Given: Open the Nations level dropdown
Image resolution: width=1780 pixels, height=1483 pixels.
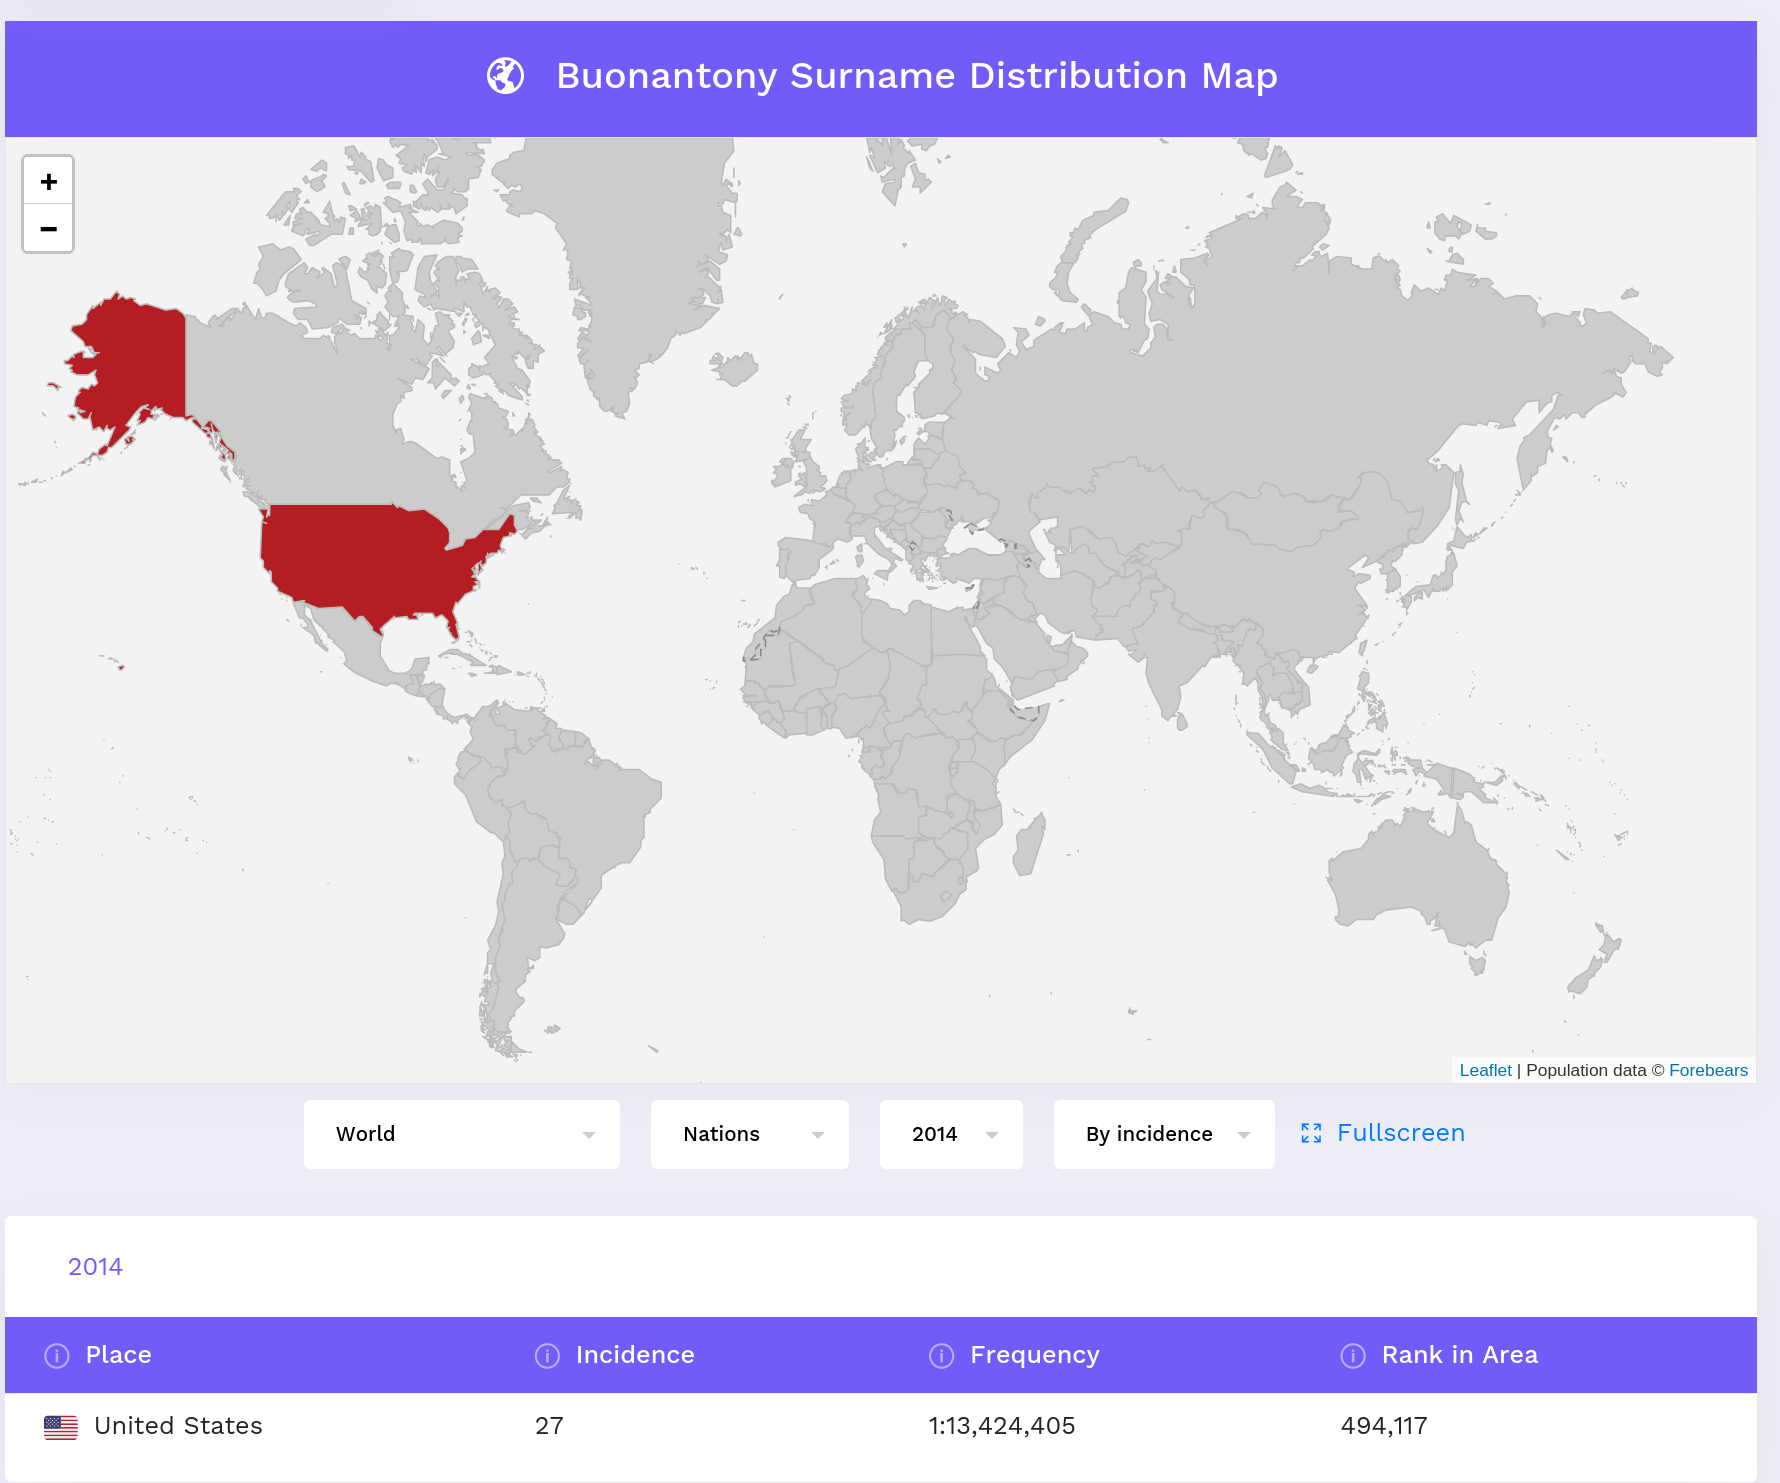Looking at the screenshot, I should [x=750, y=1134].
